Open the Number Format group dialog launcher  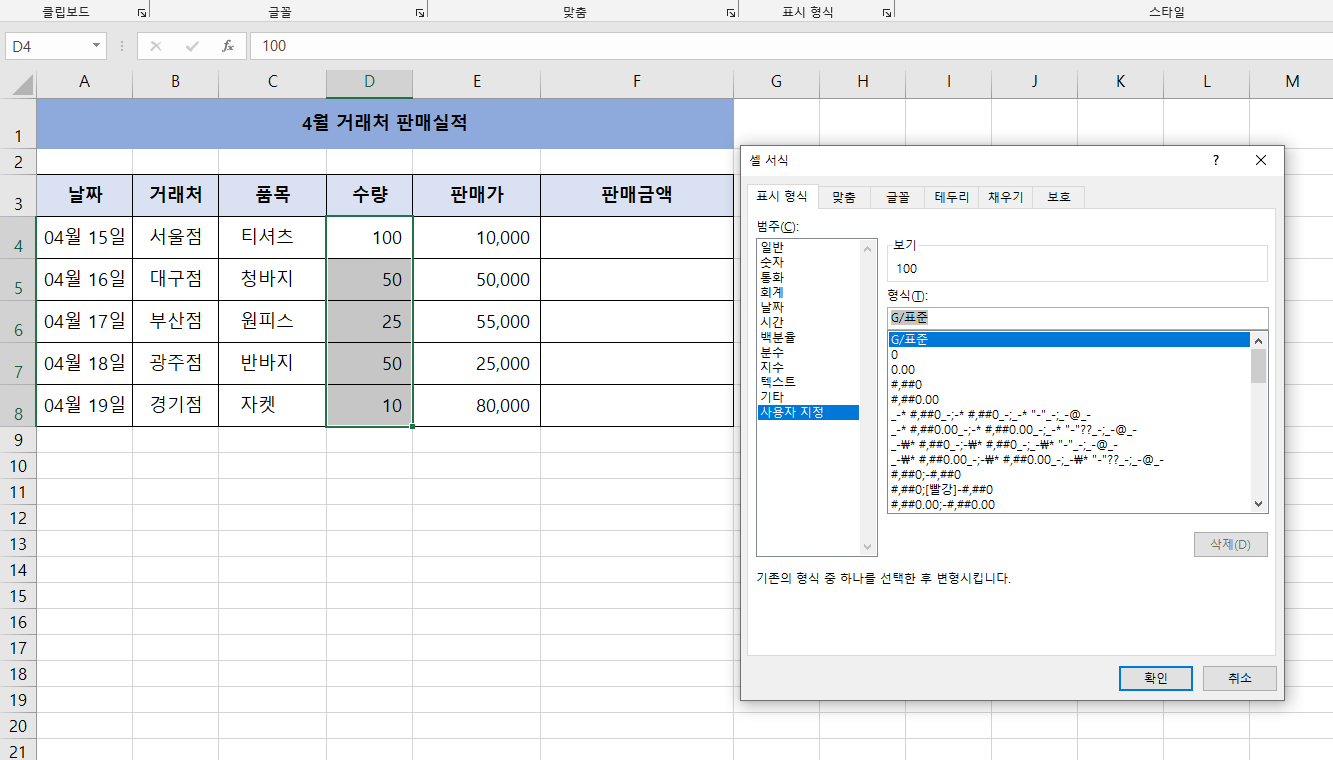[887, 13]
